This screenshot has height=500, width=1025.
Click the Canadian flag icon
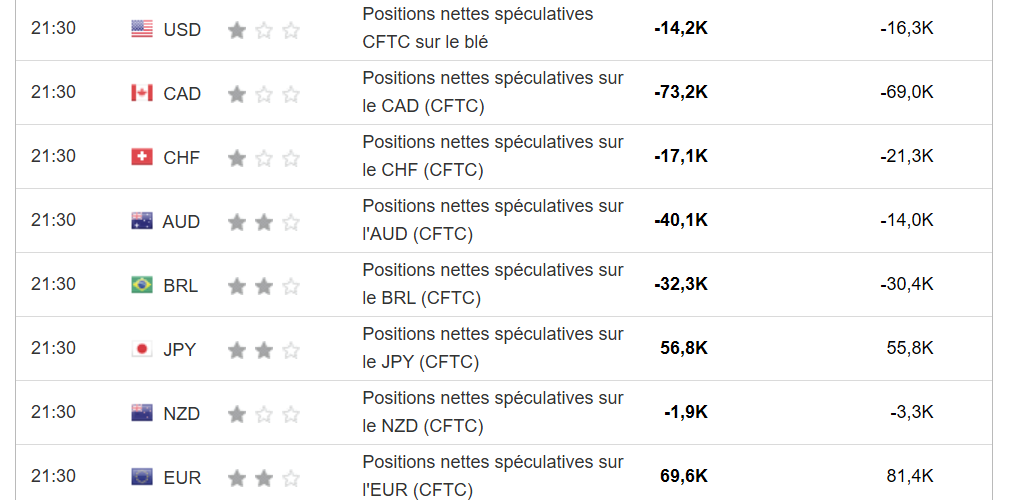(142, 93)
